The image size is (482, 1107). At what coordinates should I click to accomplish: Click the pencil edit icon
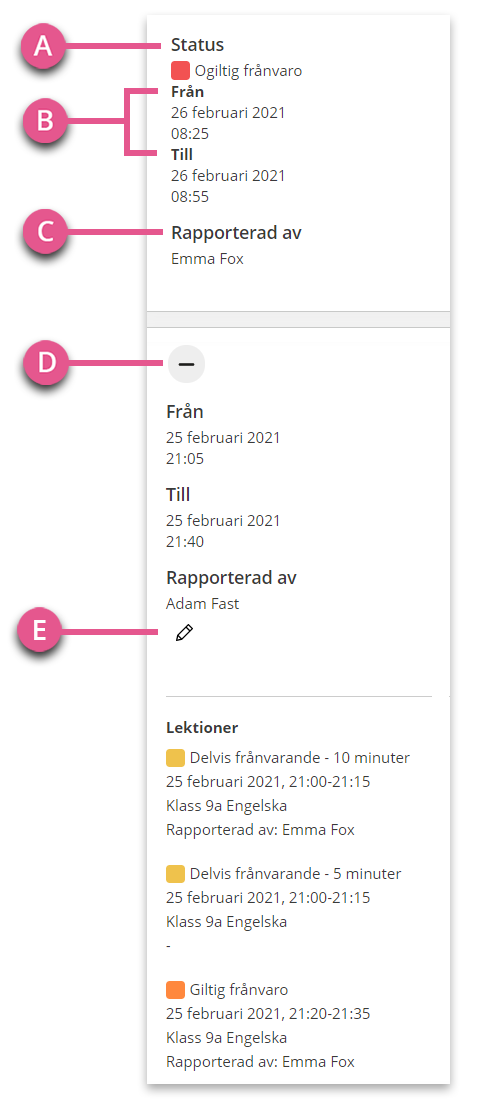(184, 633)
